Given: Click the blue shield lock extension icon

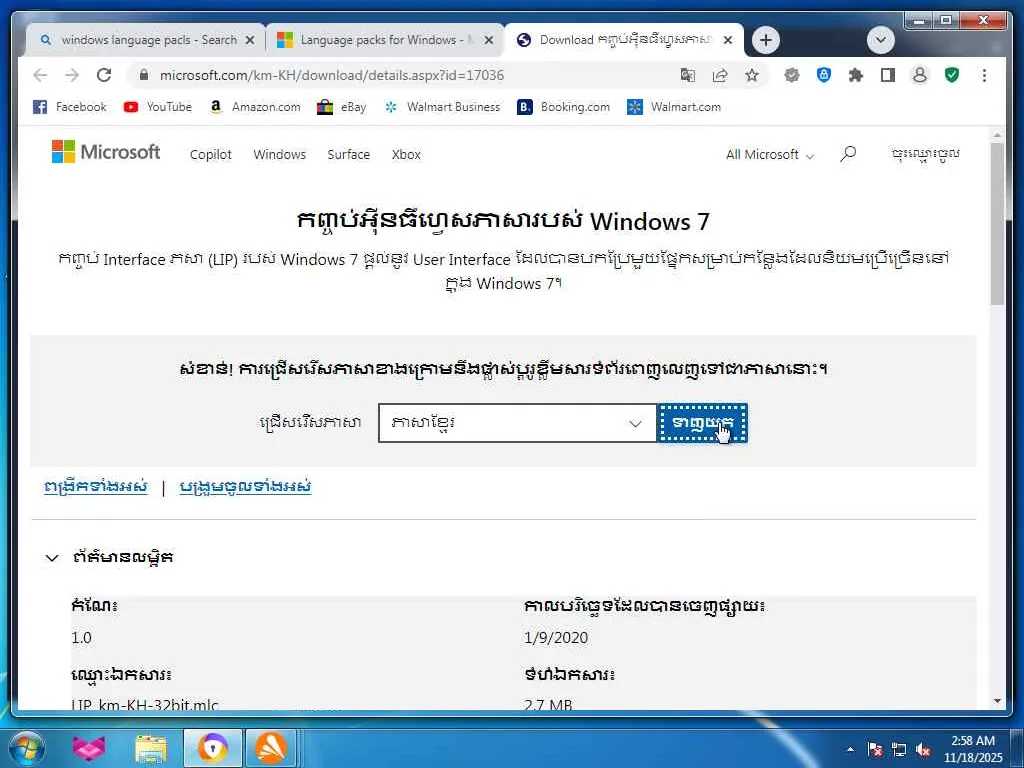Looking at the screenshot, I should pos(824,75).
